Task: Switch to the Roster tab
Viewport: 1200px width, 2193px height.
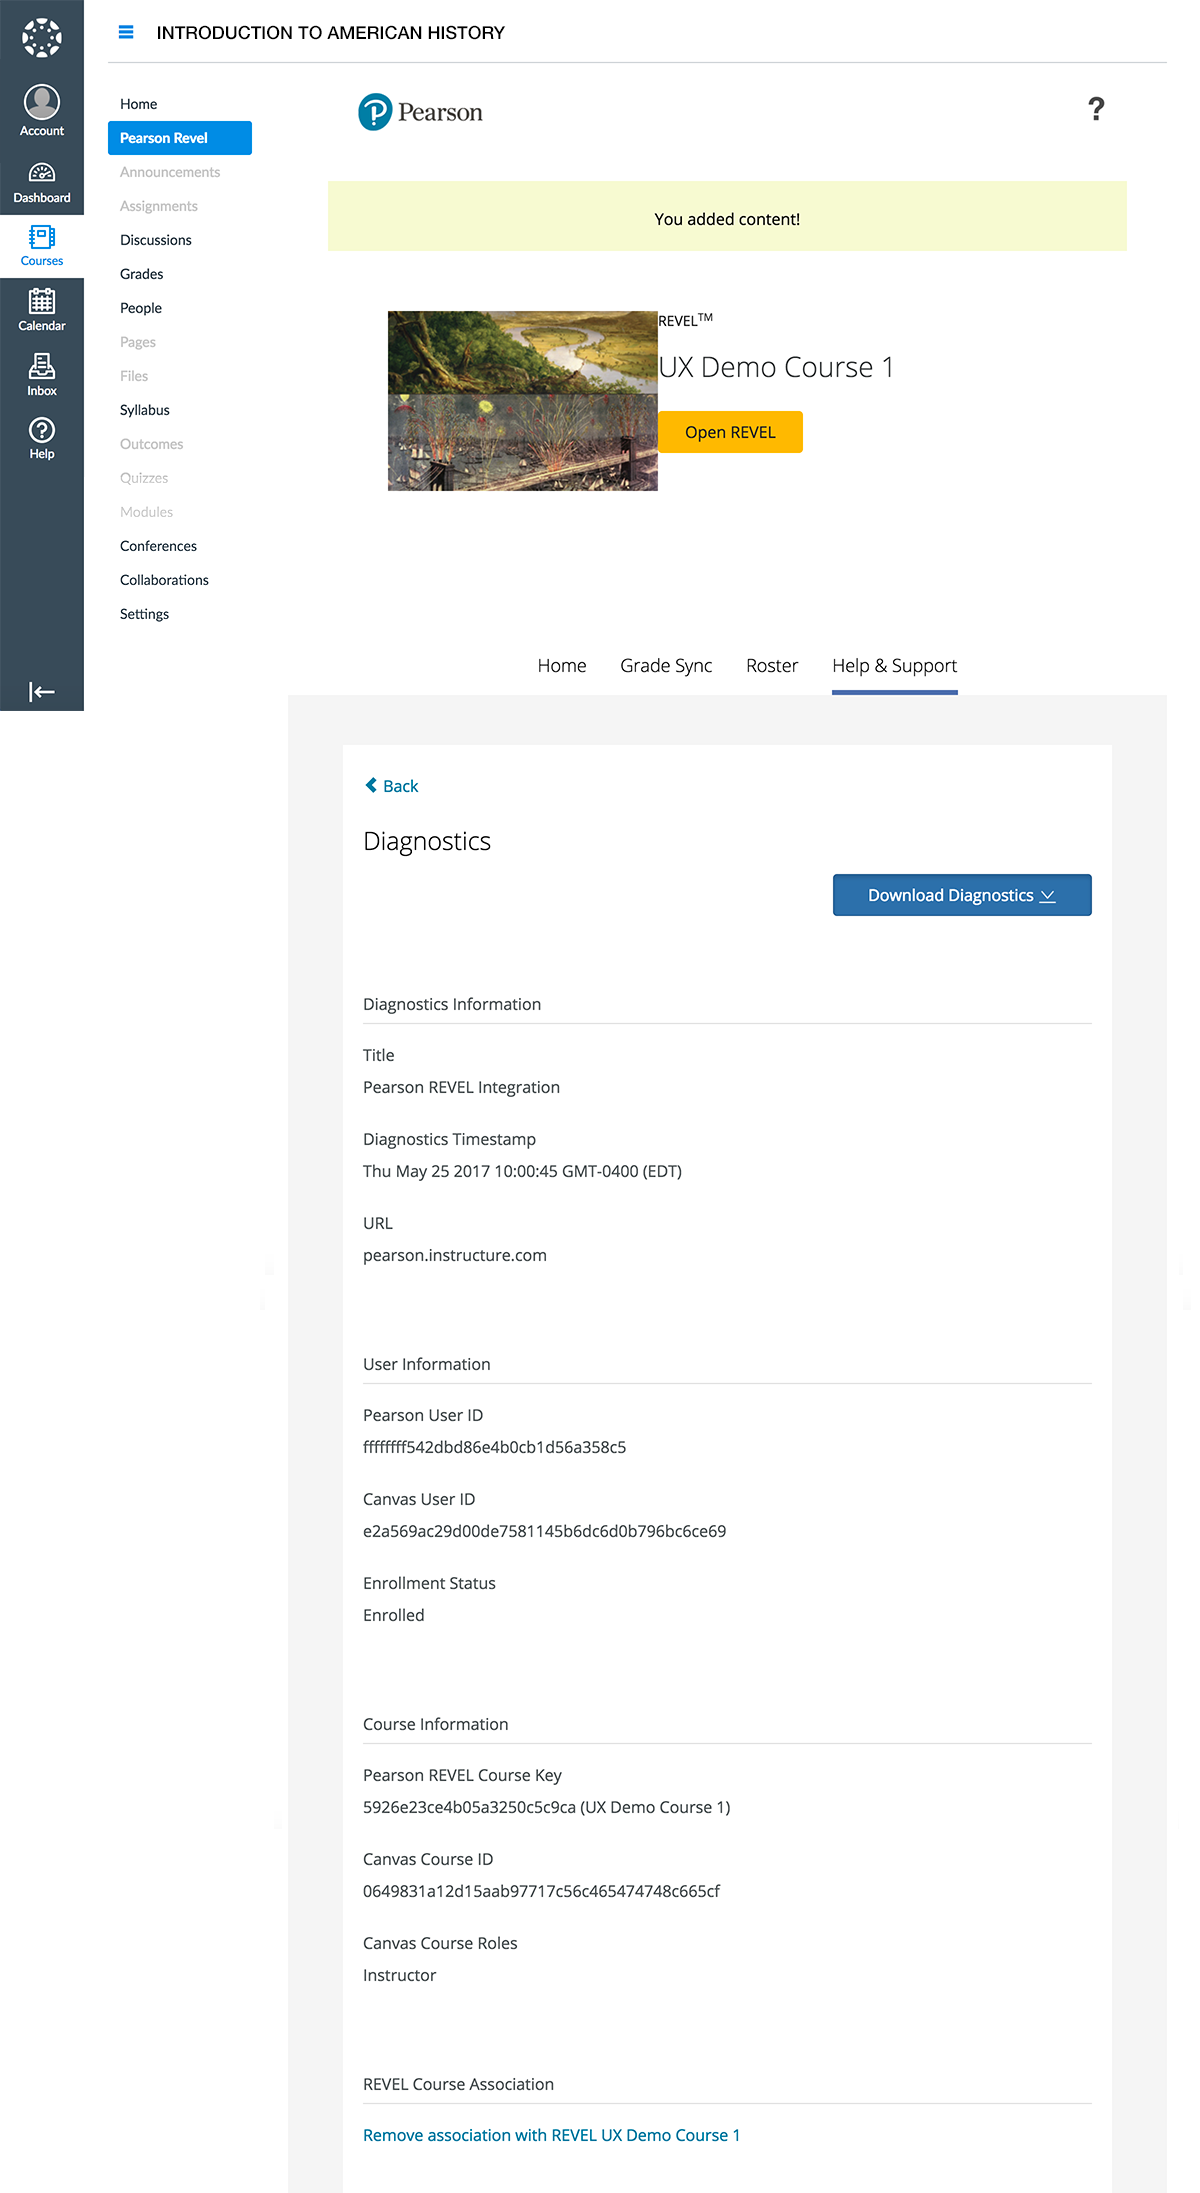Action: coord(772,666)
